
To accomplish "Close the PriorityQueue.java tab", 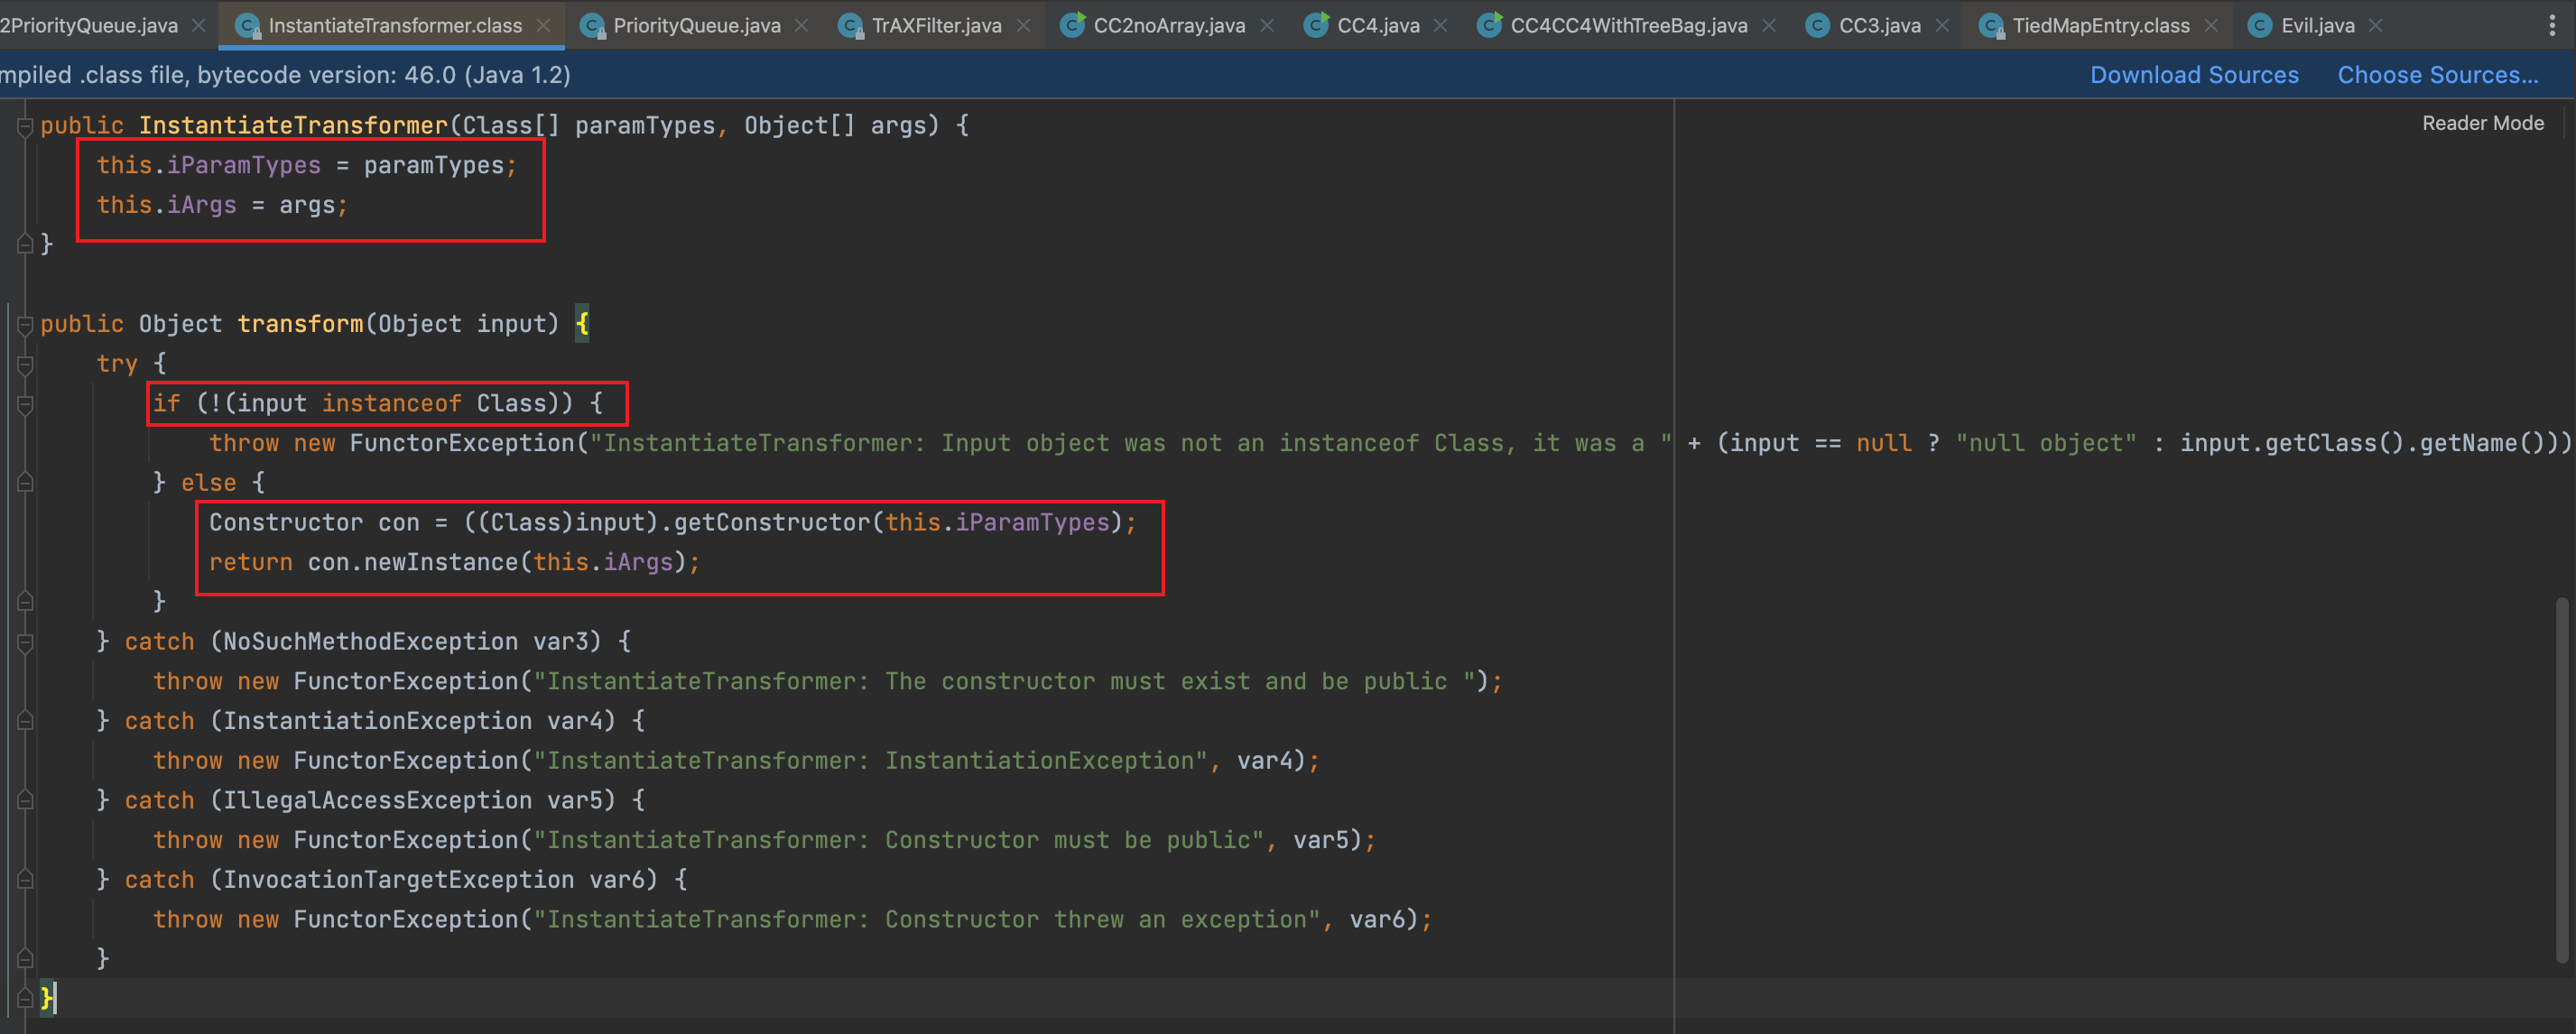I will [x=801, y=26].
